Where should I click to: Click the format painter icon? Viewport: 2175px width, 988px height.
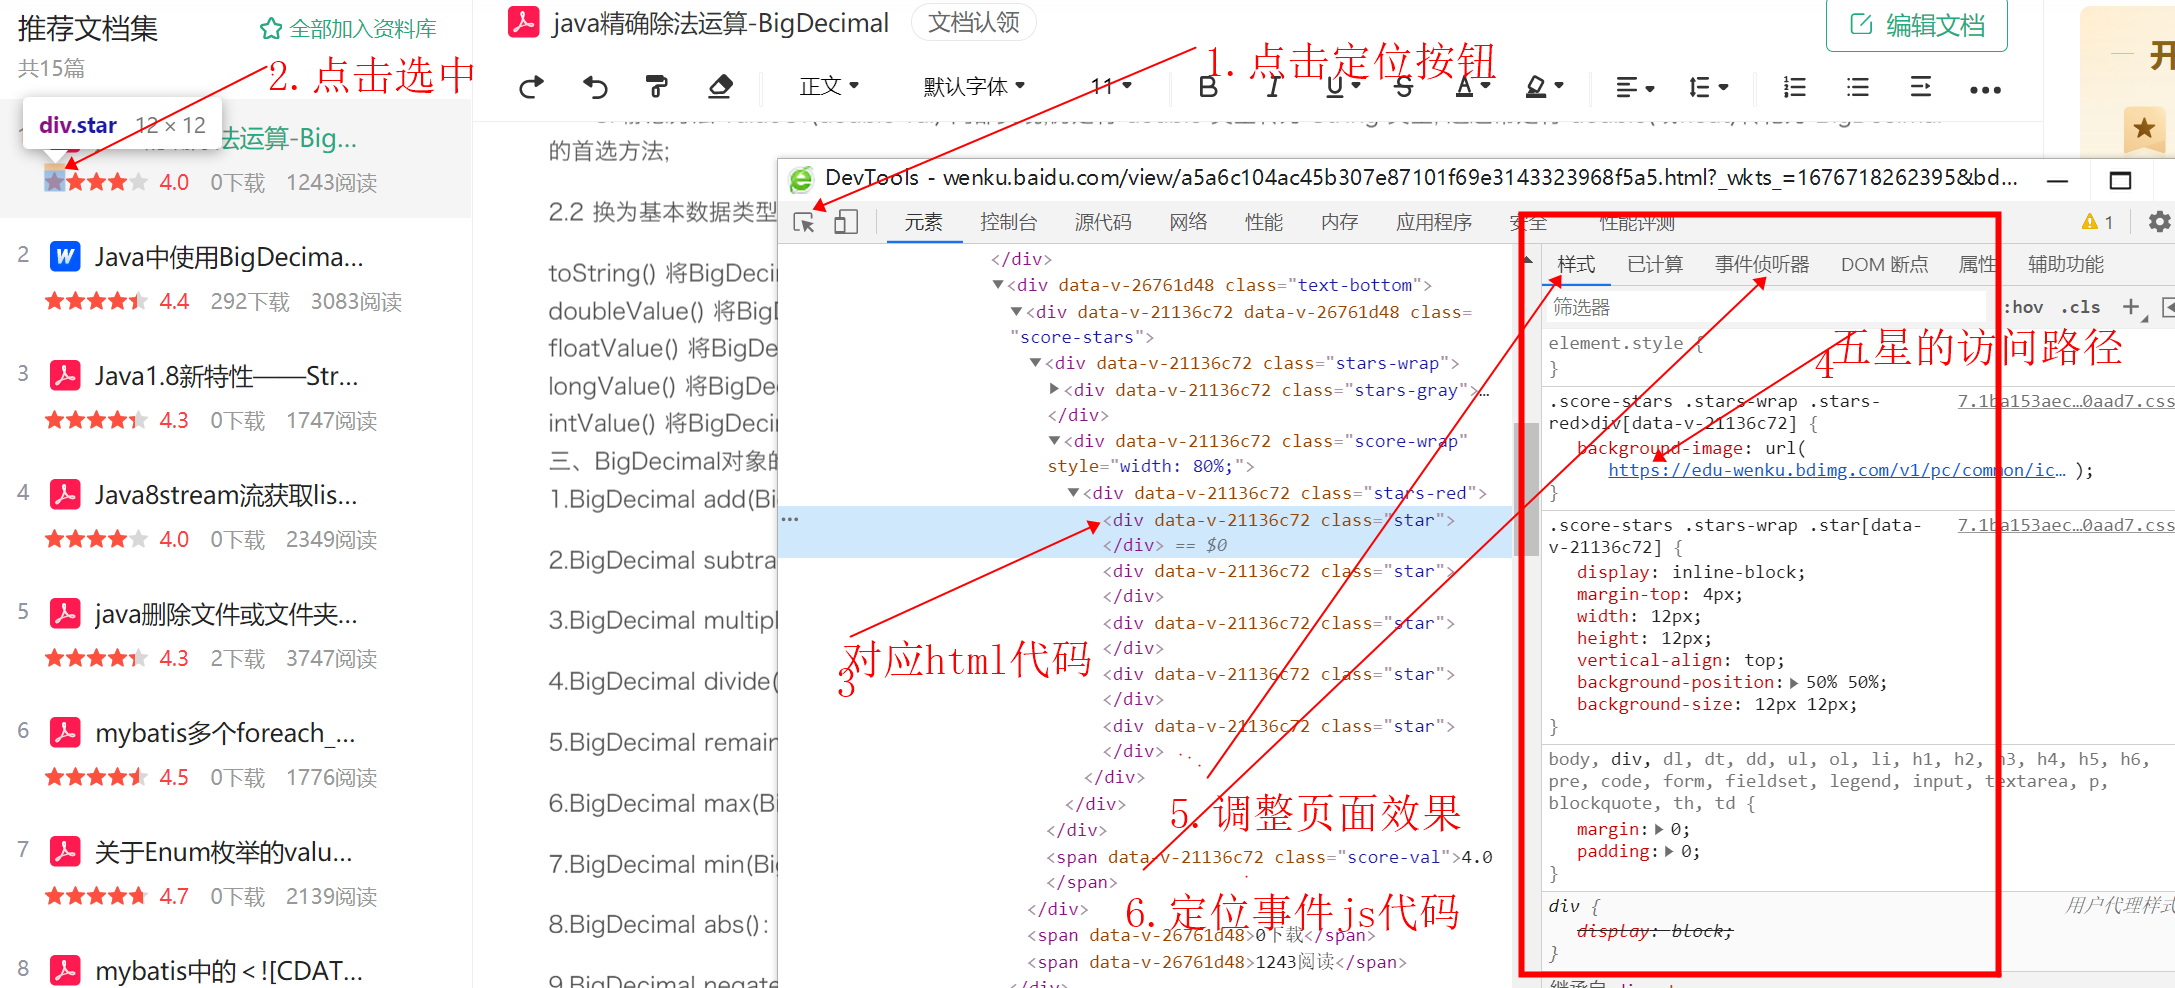pyautogui.click(x=657, y=87)
